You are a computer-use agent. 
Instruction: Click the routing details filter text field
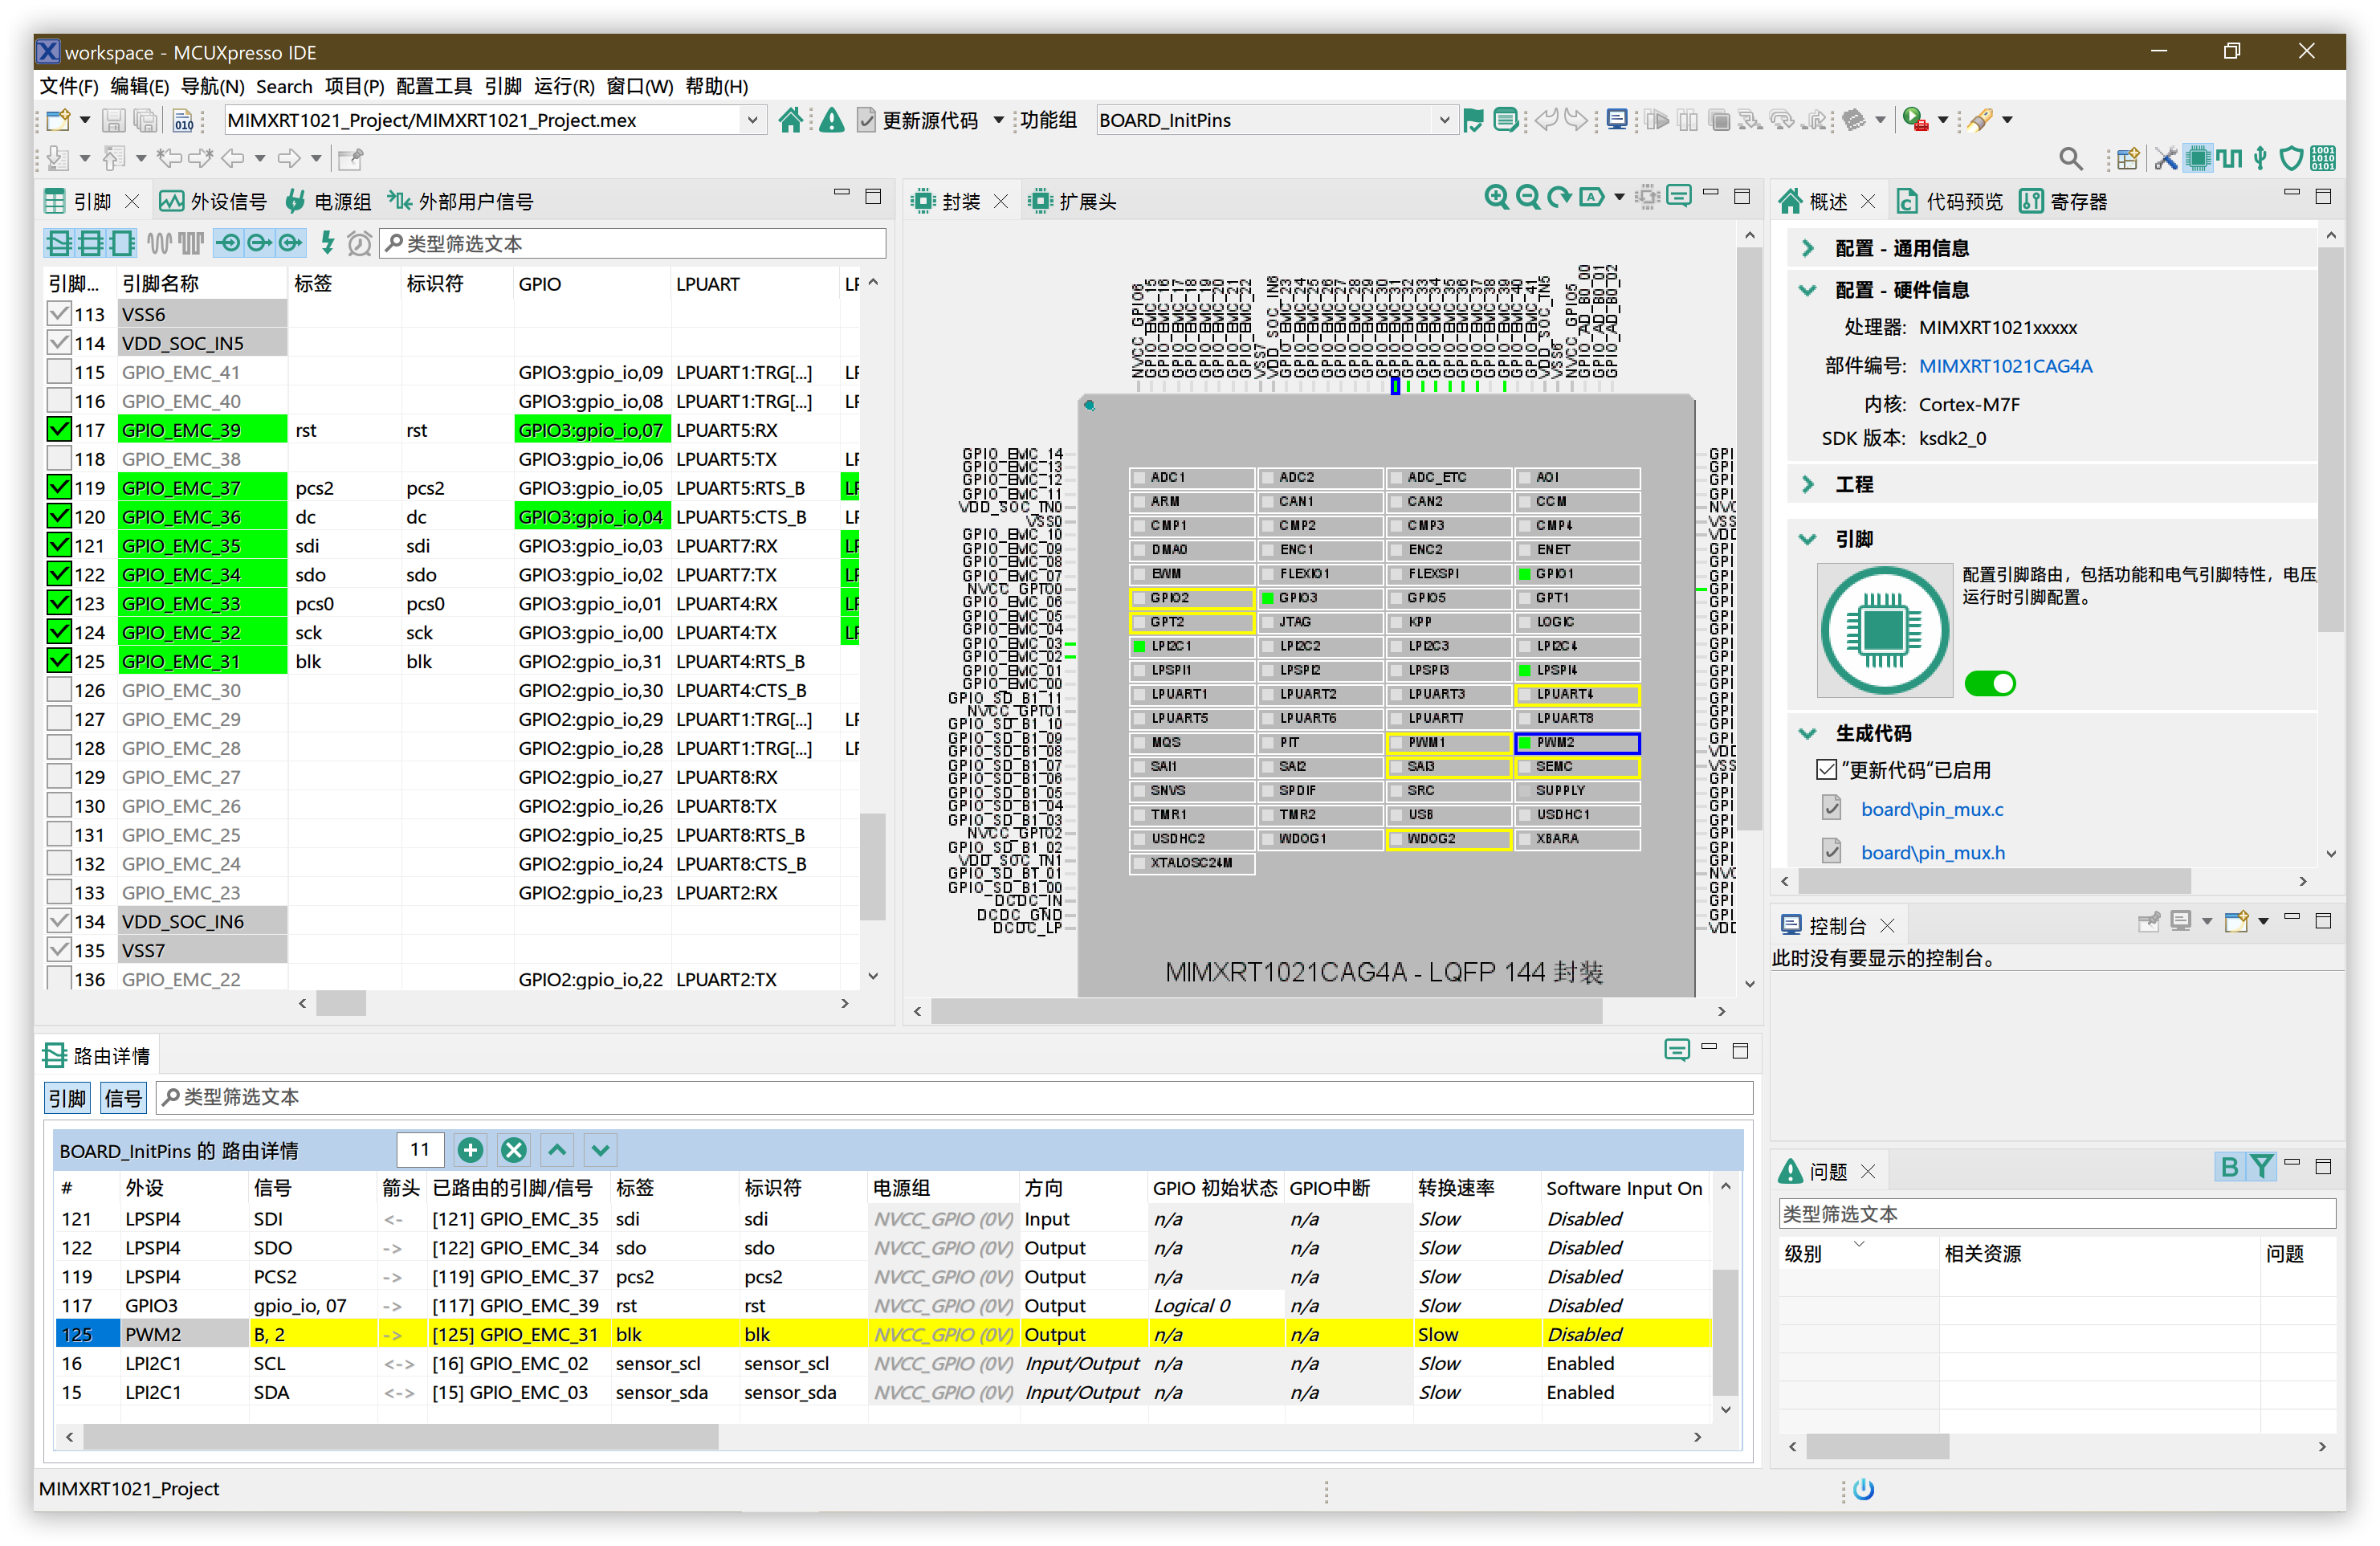pyautogui.click(x=955, y=1098)
